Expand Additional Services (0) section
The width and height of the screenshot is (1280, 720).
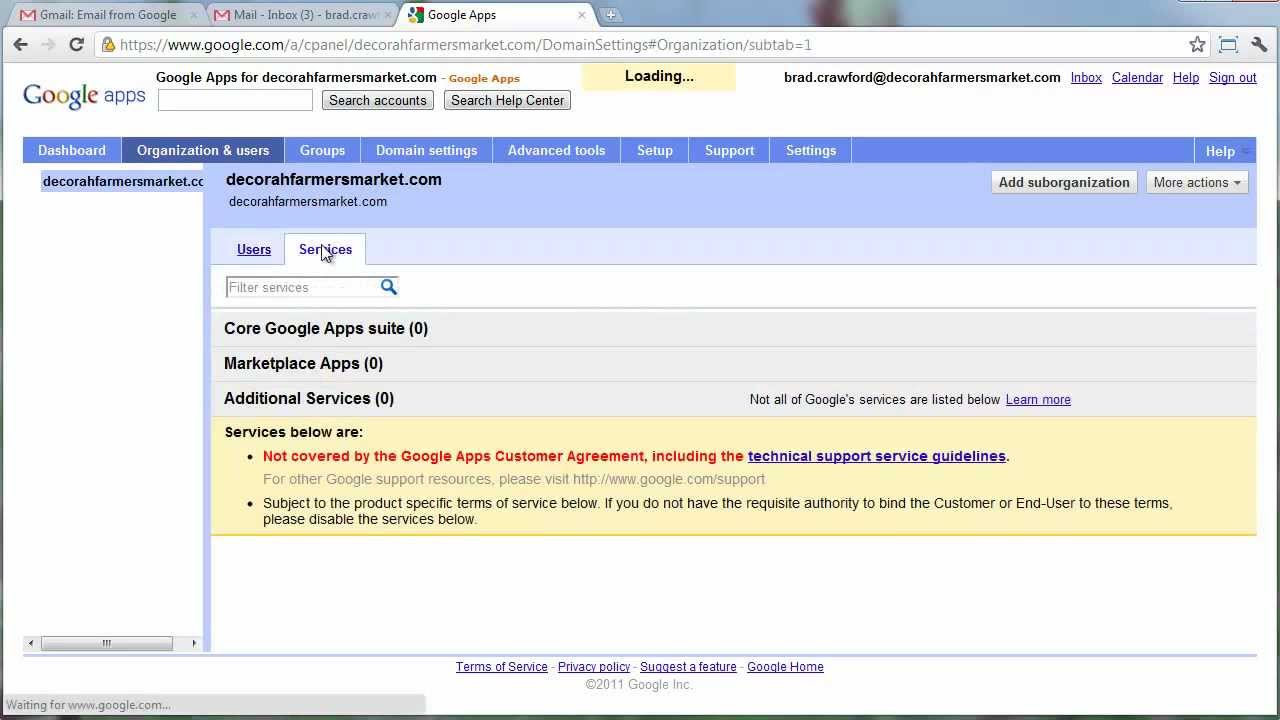[309, 398]
